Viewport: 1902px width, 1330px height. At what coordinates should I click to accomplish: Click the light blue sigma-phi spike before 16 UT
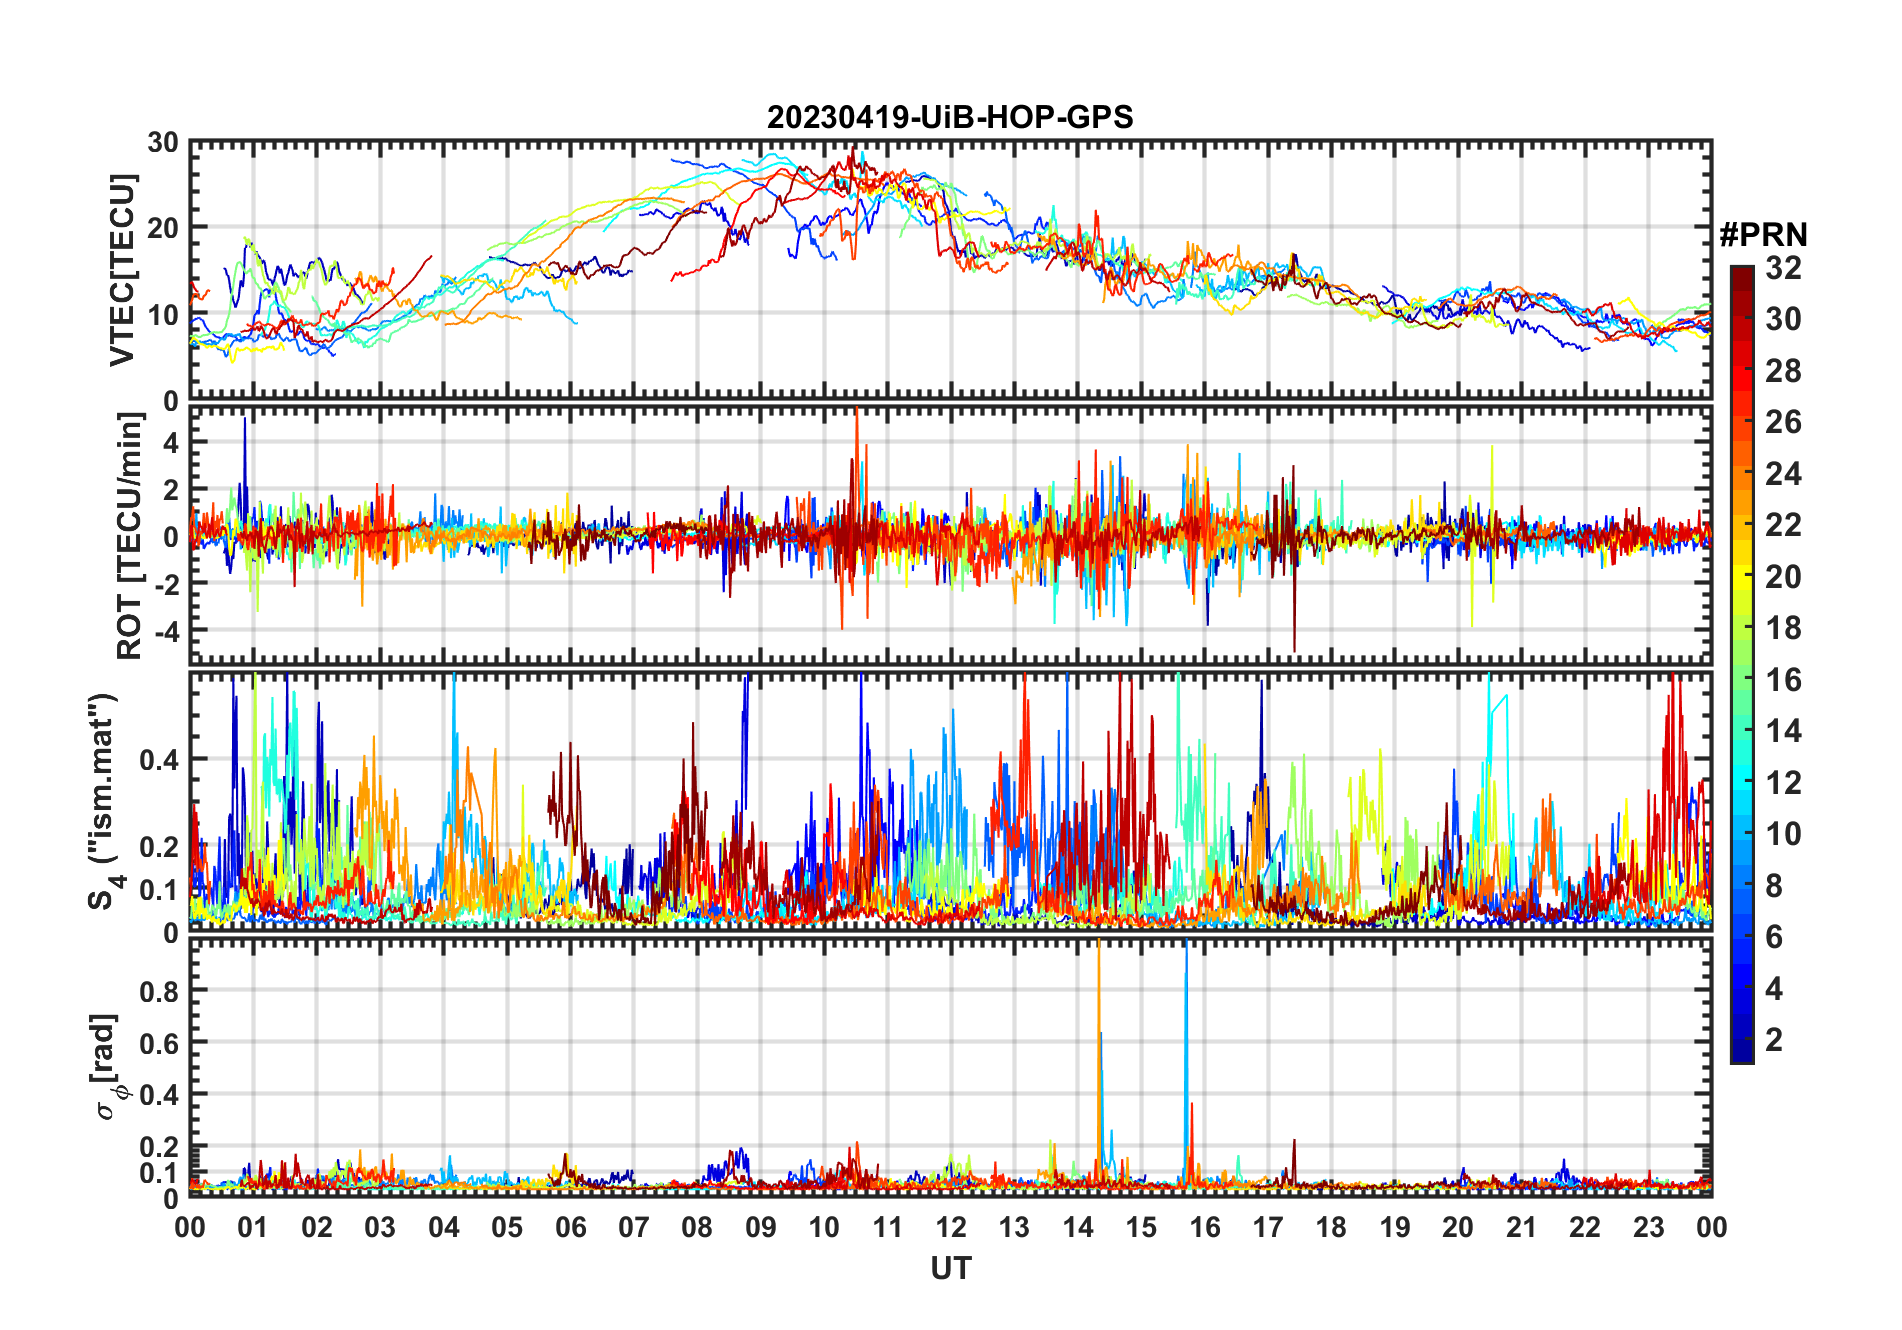(x=1186, y=1000)
